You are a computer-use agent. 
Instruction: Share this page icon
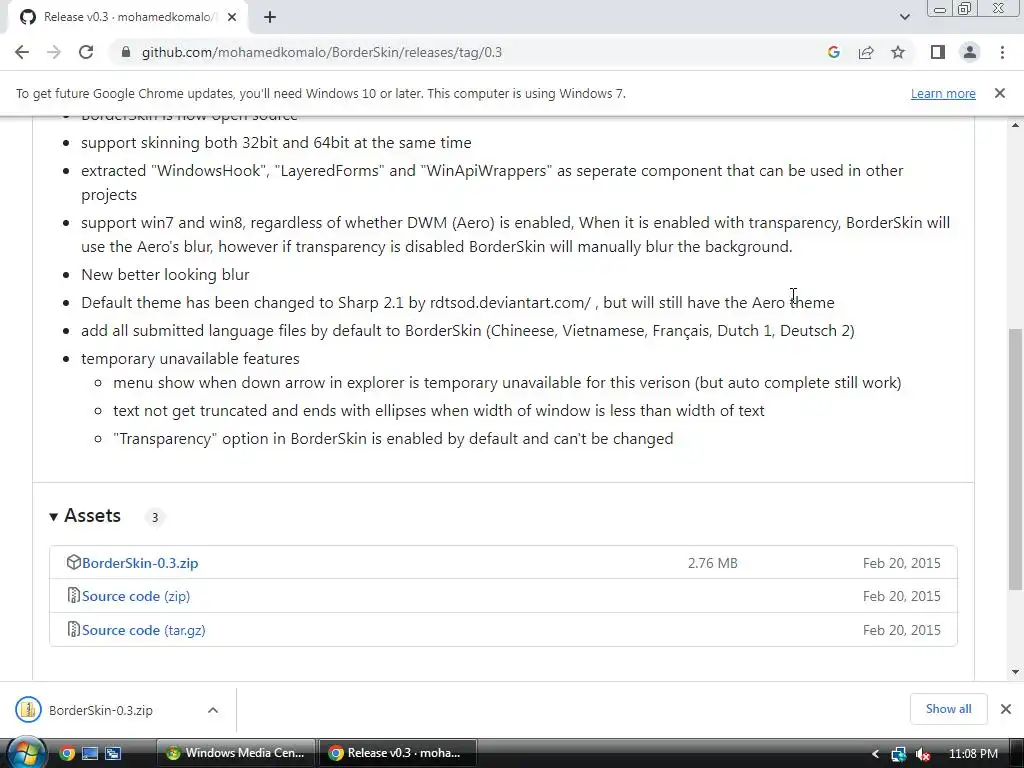point(866,52)
